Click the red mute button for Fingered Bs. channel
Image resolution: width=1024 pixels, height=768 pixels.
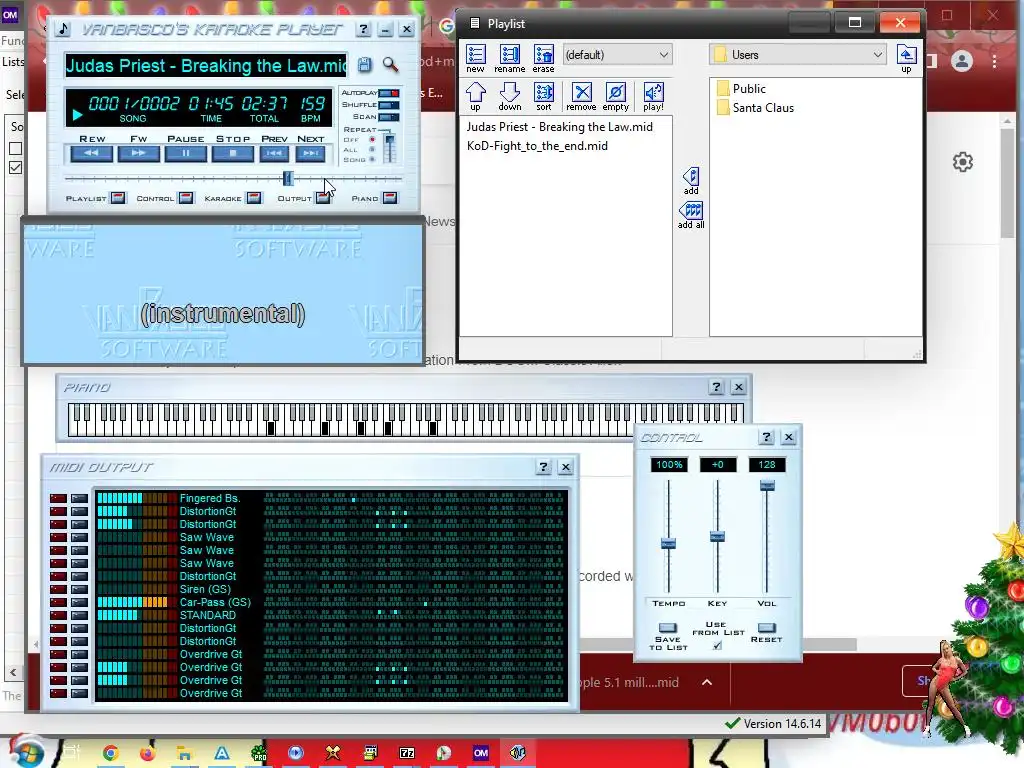58,498
